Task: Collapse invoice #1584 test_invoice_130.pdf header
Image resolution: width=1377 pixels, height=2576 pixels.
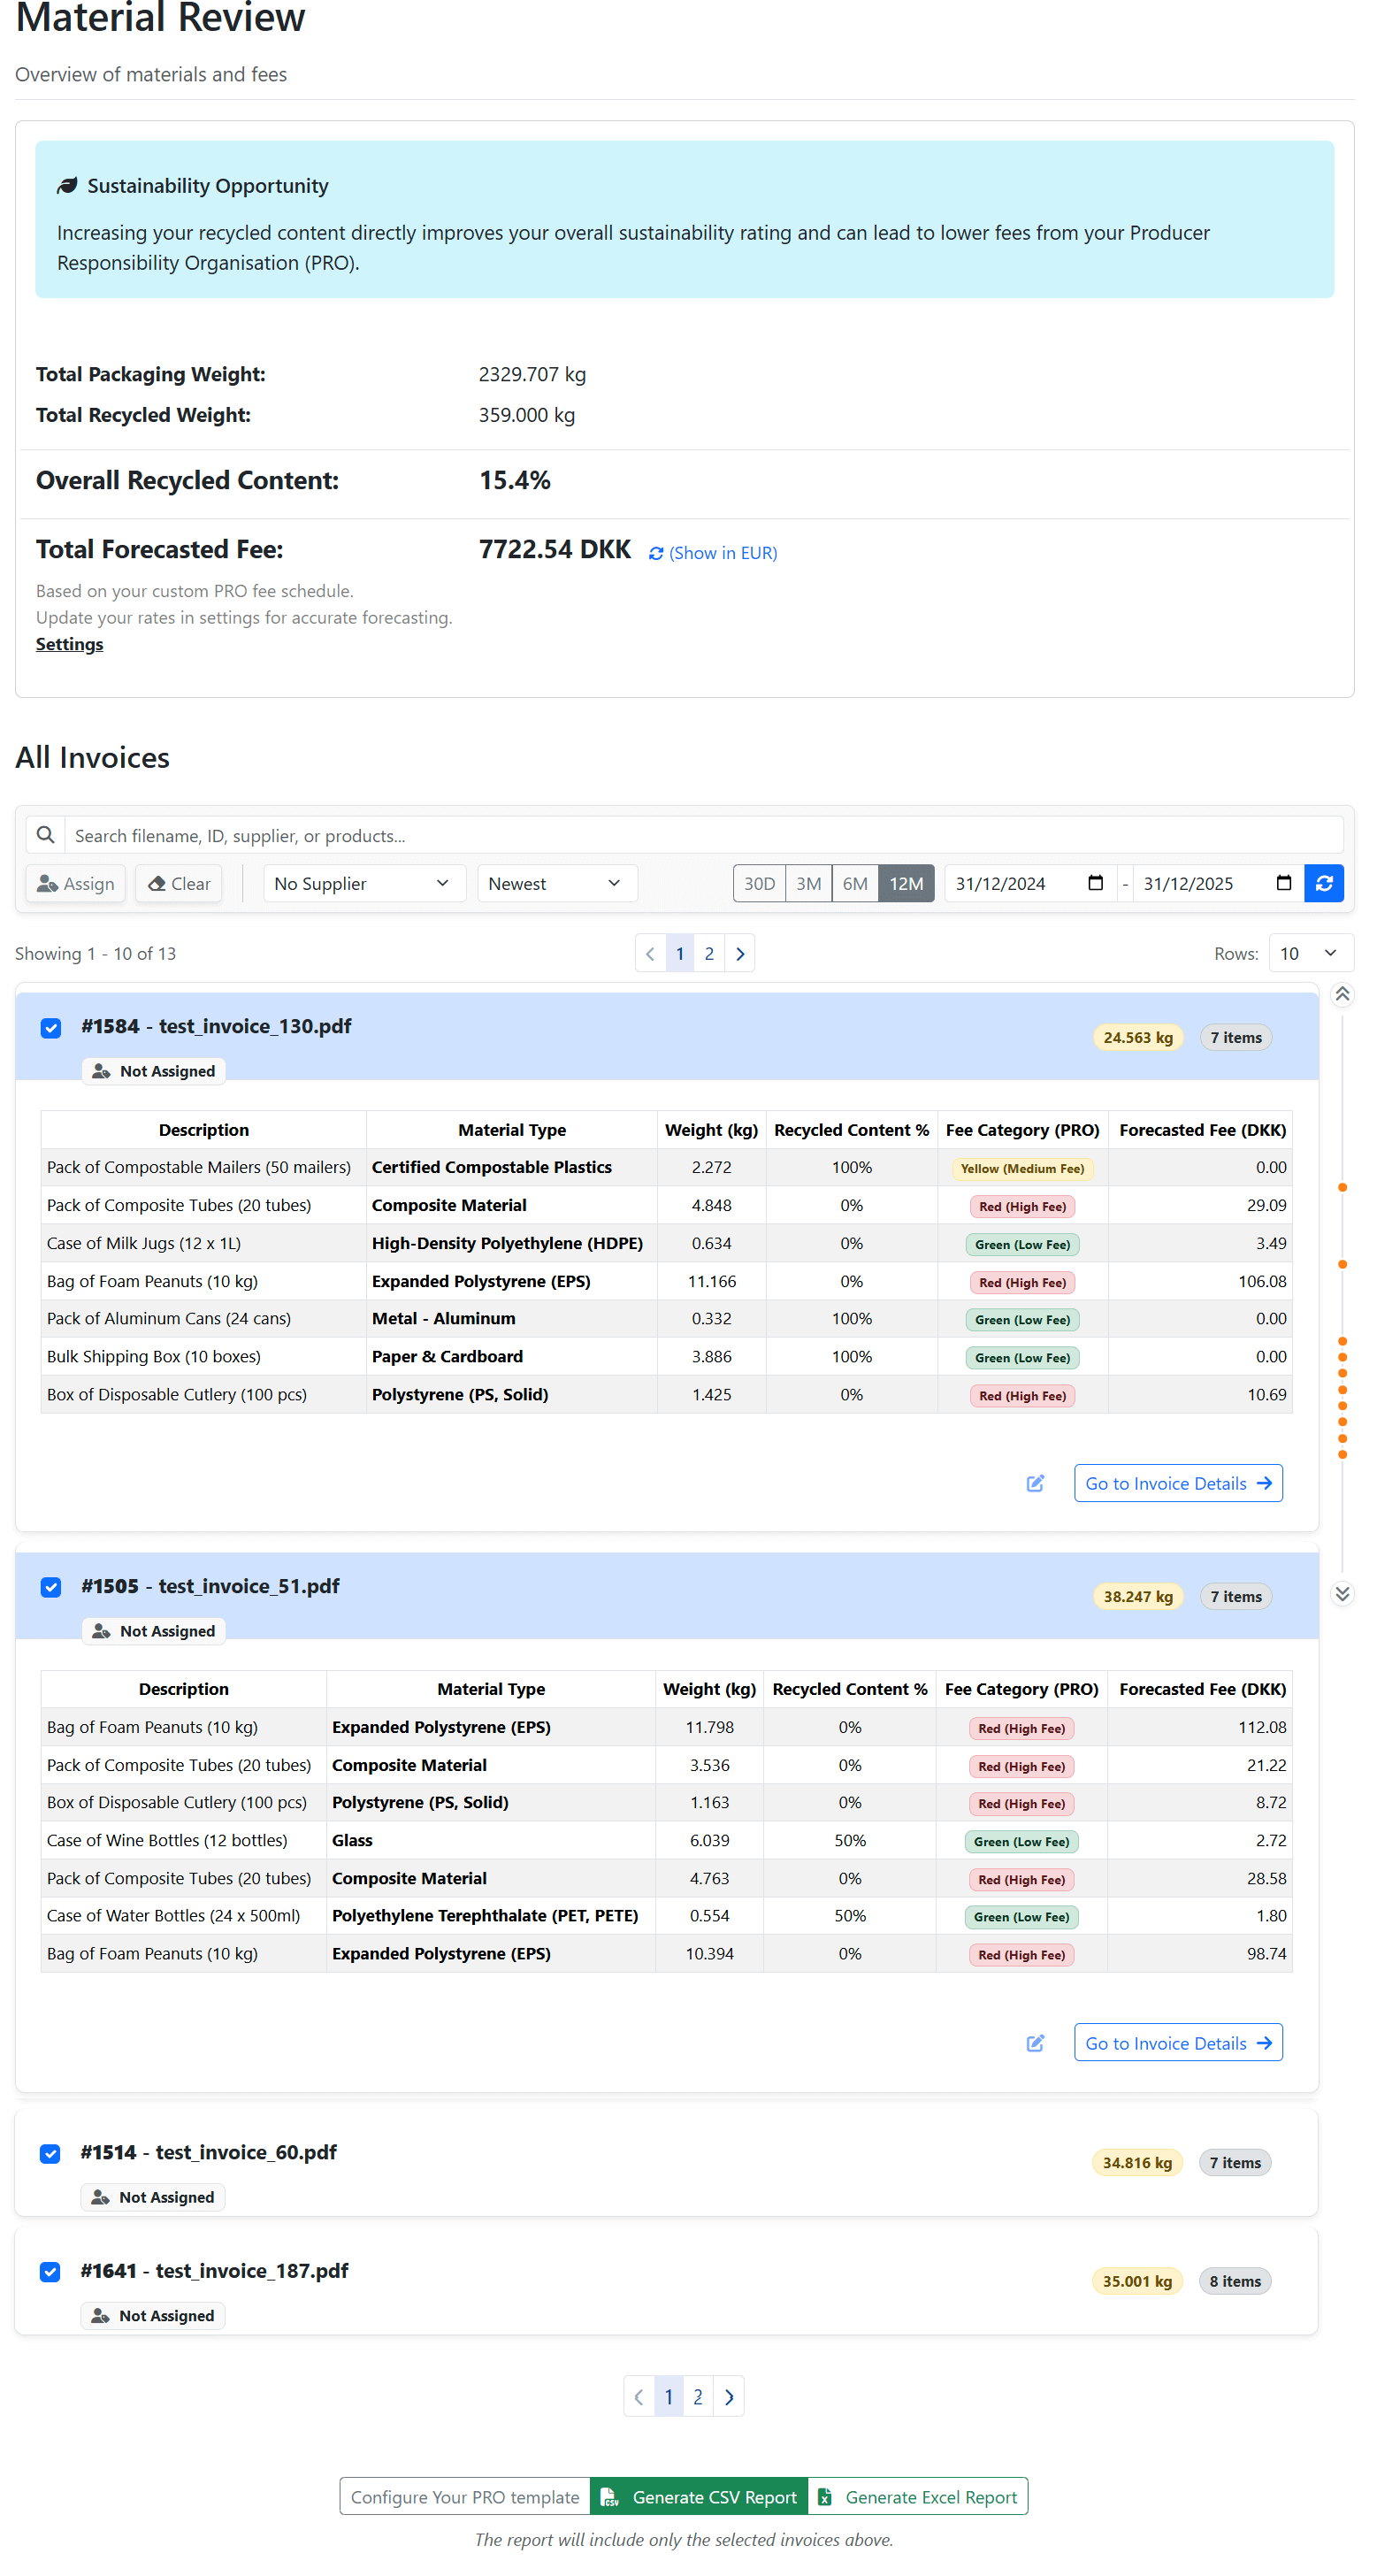Action: 666,1037
